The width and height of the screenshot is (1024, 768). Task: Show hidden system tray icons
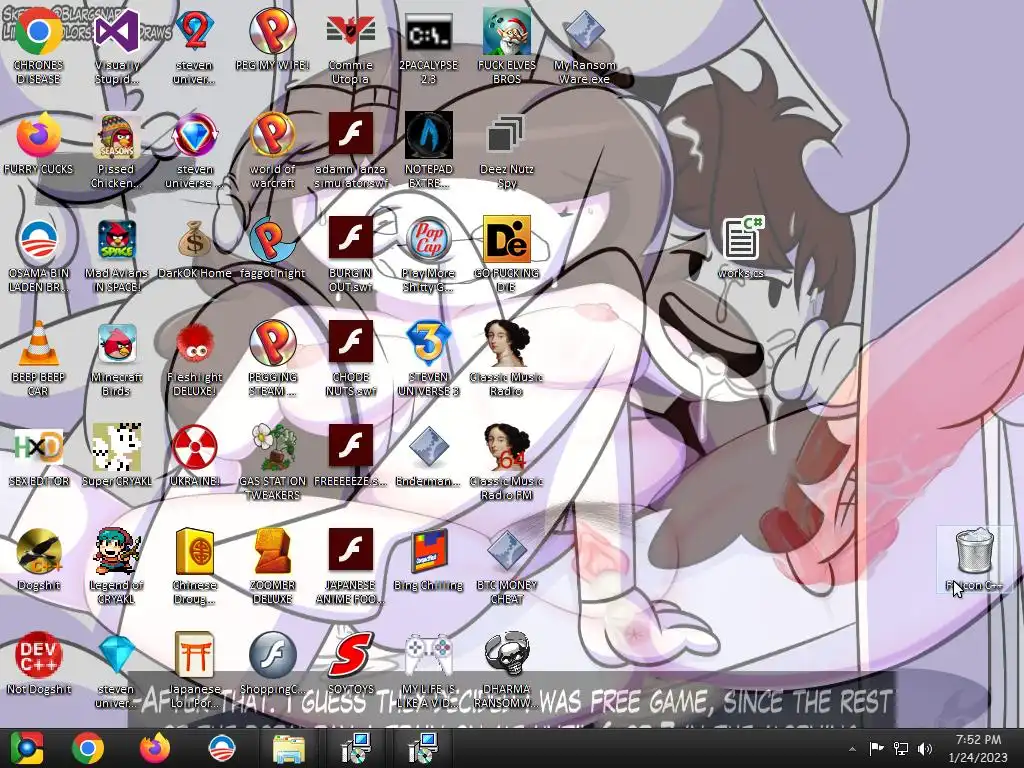click(x=852, y=749)
